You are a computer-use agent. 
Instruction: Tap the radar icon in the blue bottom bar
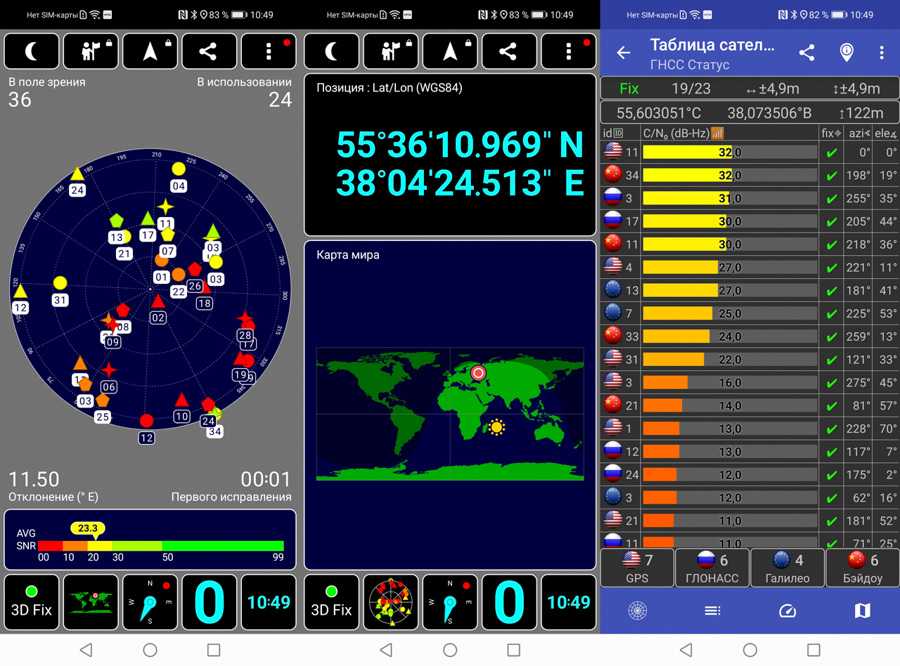637,610
